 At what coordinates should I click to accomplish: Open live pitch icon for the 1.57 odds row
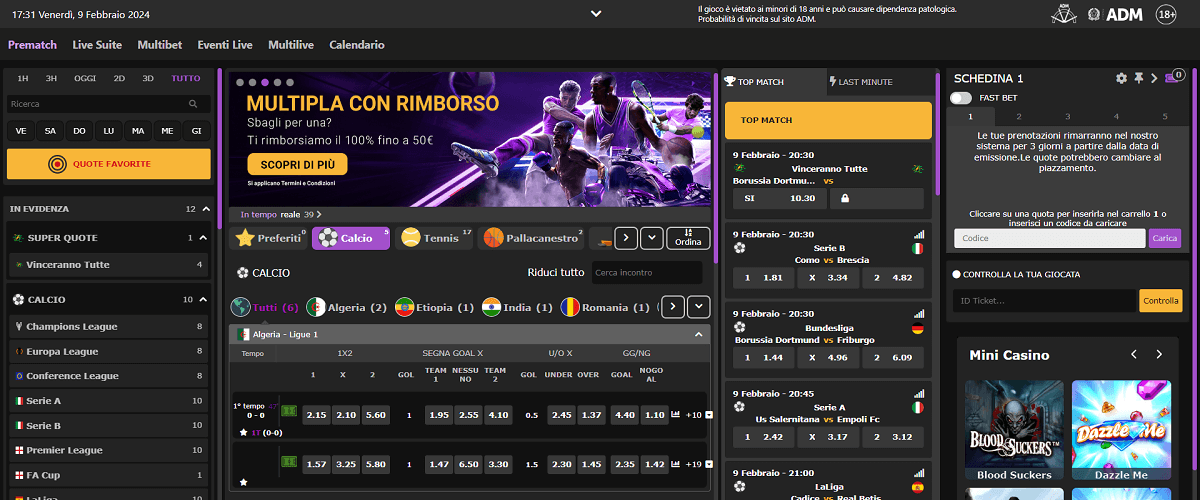(289, 463)
